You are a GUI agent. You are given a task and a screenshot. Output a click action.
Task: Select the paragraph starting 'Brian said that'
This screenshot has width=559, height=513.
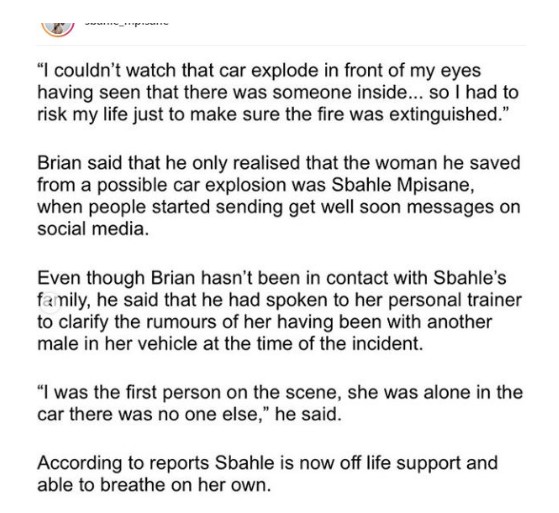pos(278,196)
